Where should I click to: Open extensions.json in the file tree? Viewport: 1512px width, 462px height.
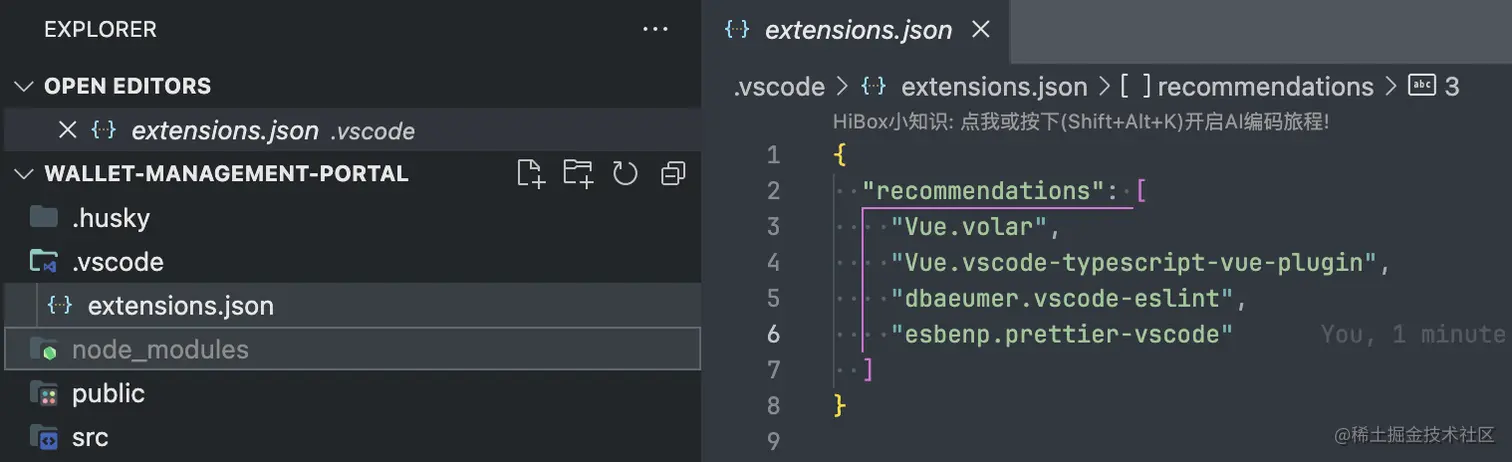[x=180, y=305]
